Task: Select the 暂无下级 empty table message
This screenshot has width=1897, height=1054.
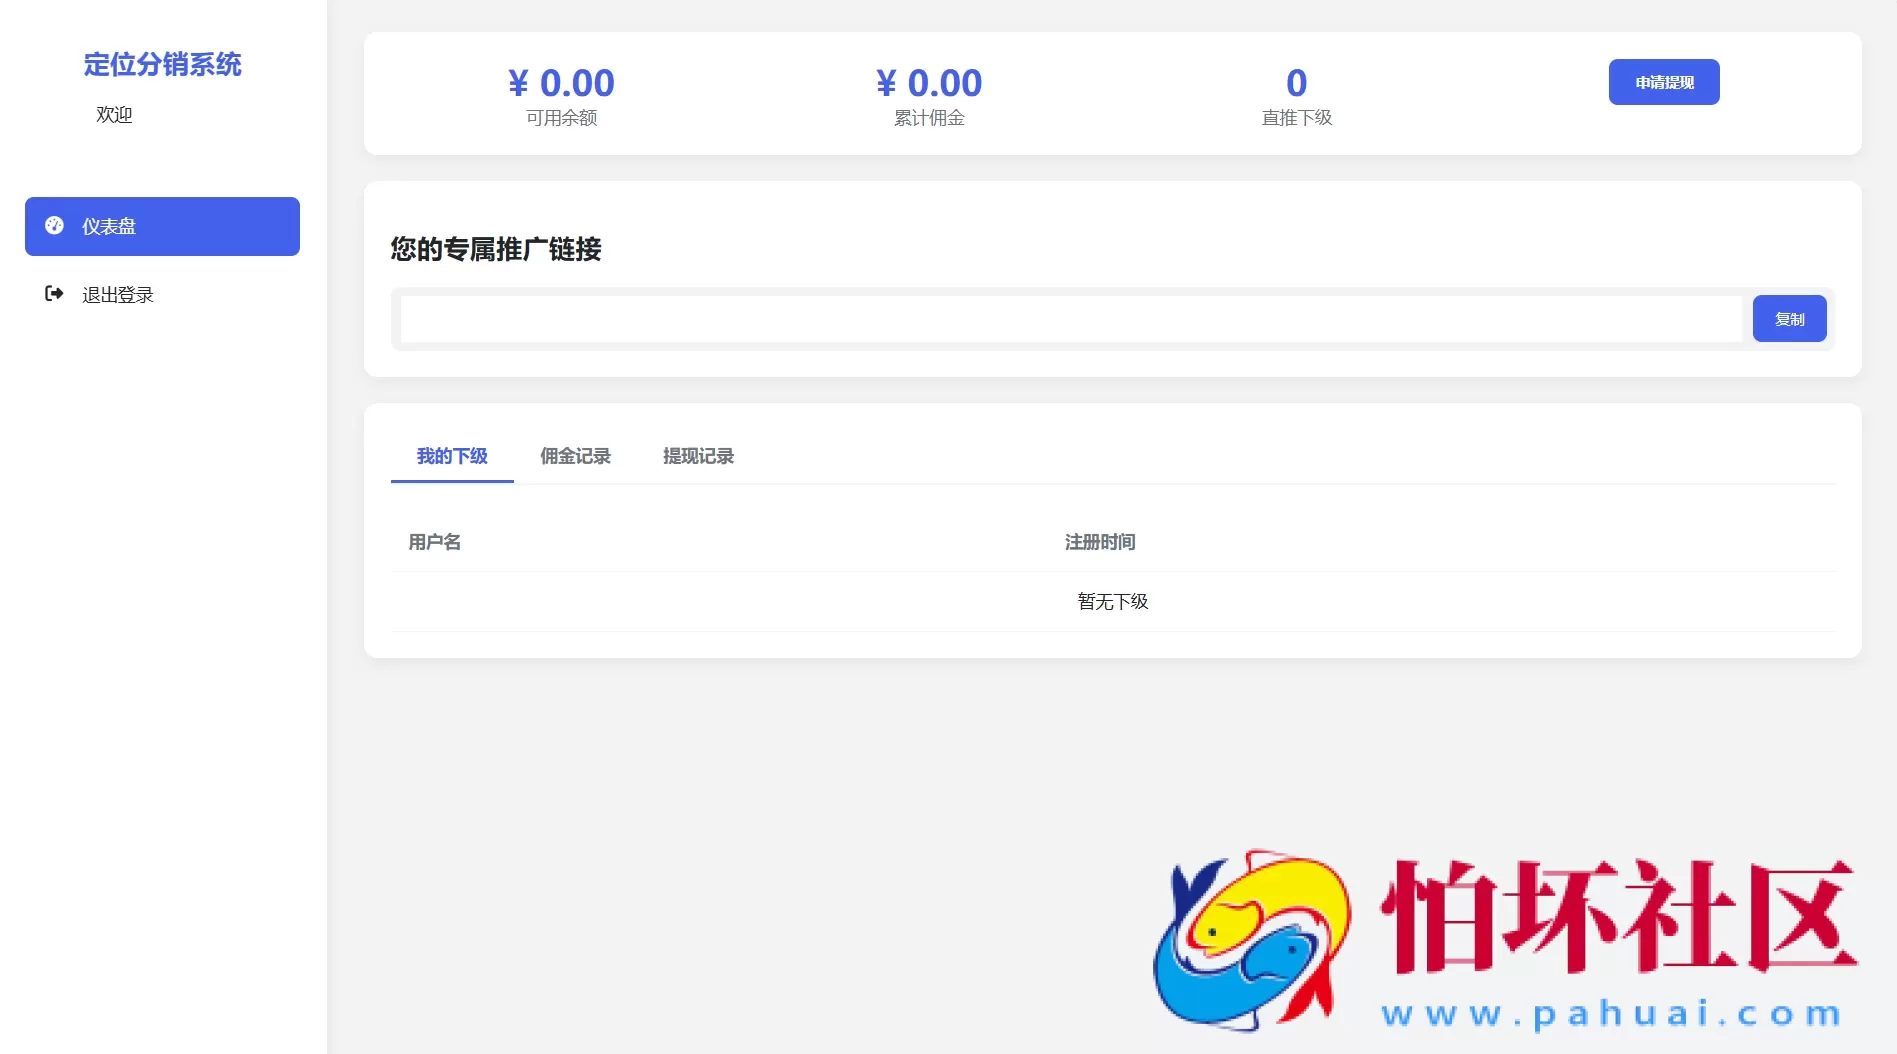Action: pos(1112,601)
